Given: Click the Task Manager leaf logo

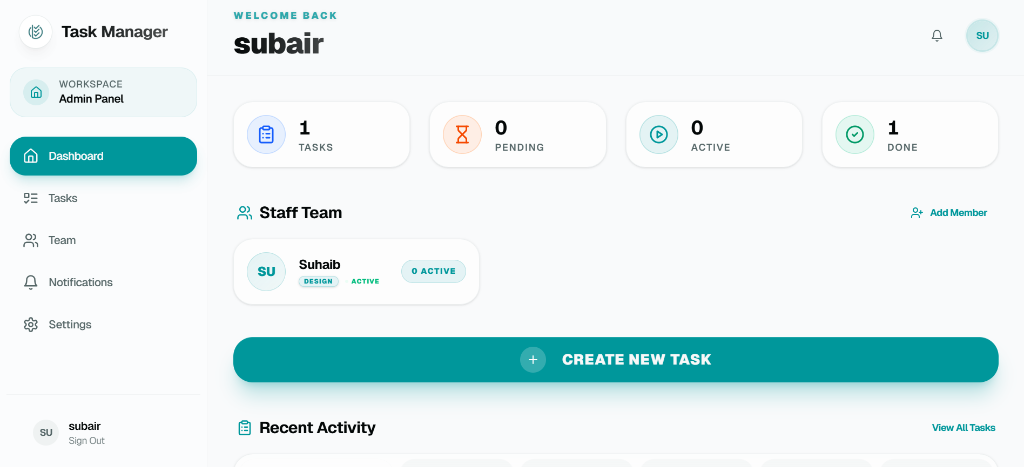Looking at the screenshot, I should point(36,32).
